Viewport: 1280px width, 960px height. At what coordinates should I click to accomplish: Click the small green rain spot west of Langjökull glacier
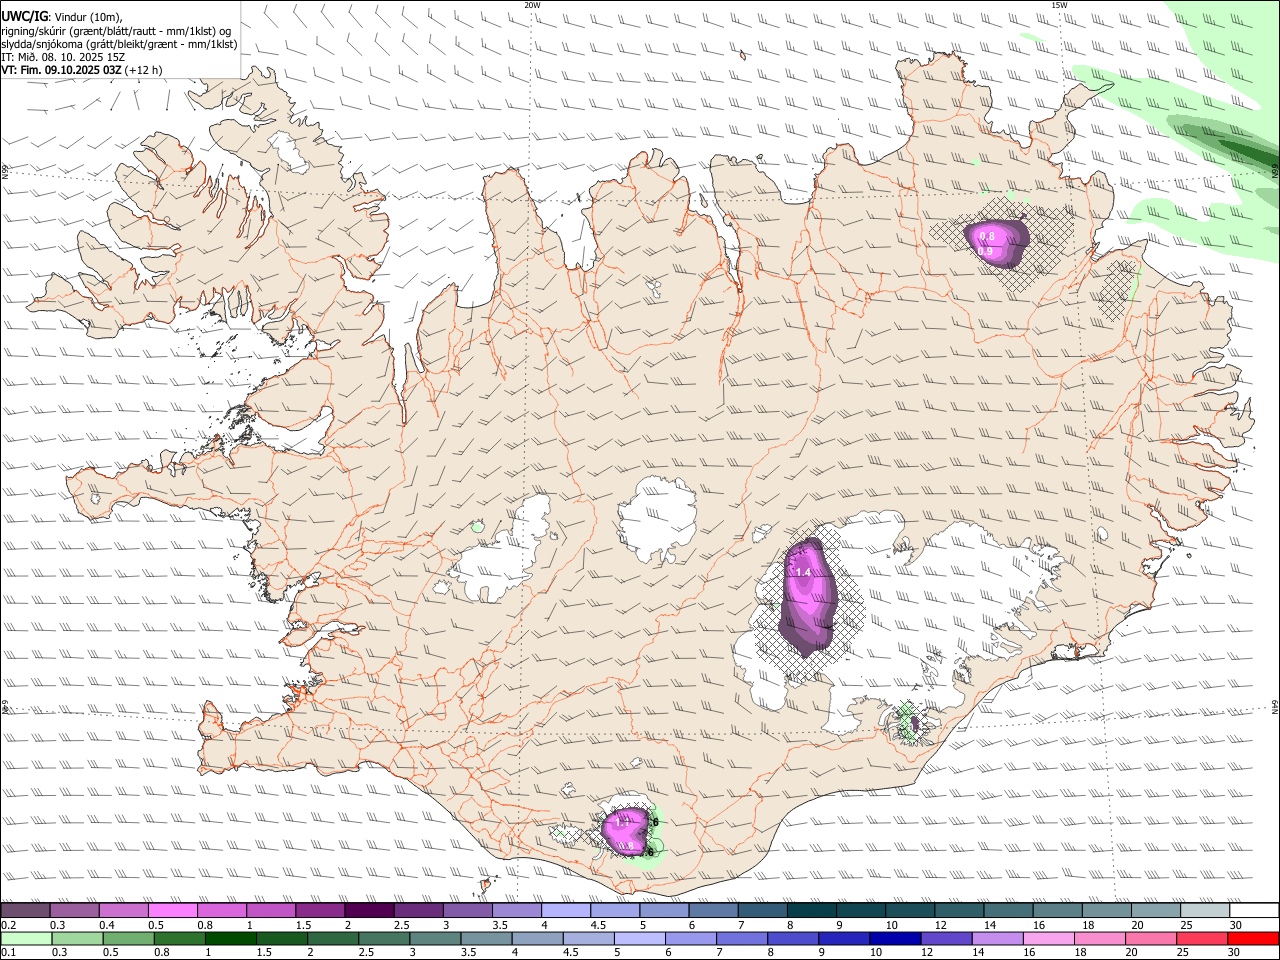tap(478, 526)
